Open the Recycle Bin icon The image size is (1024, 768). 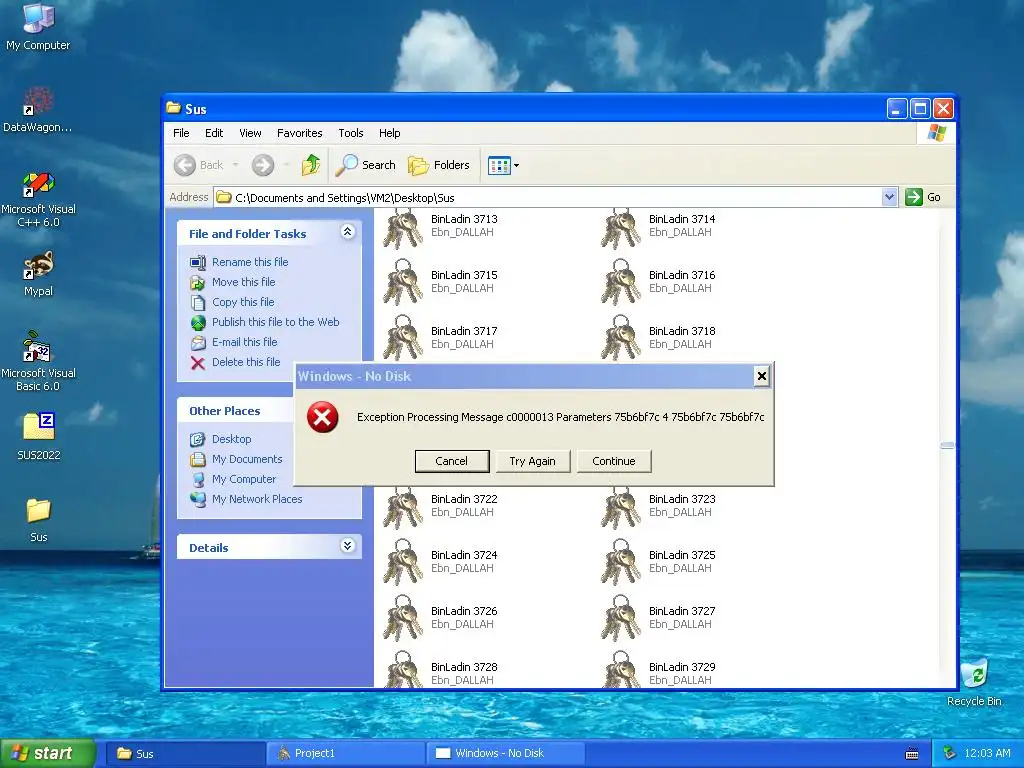pyautogui.click(x=974, y=682)
